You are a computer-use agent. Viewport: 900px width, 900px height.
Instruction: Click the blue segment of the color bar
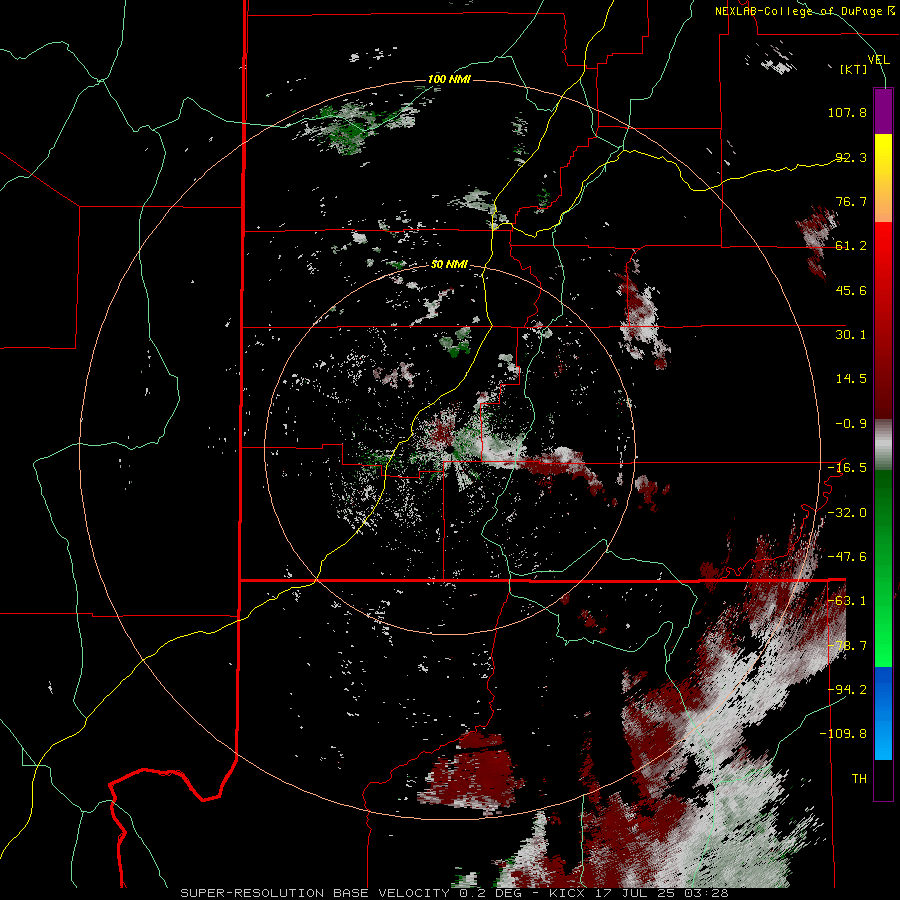pos(883,713)
